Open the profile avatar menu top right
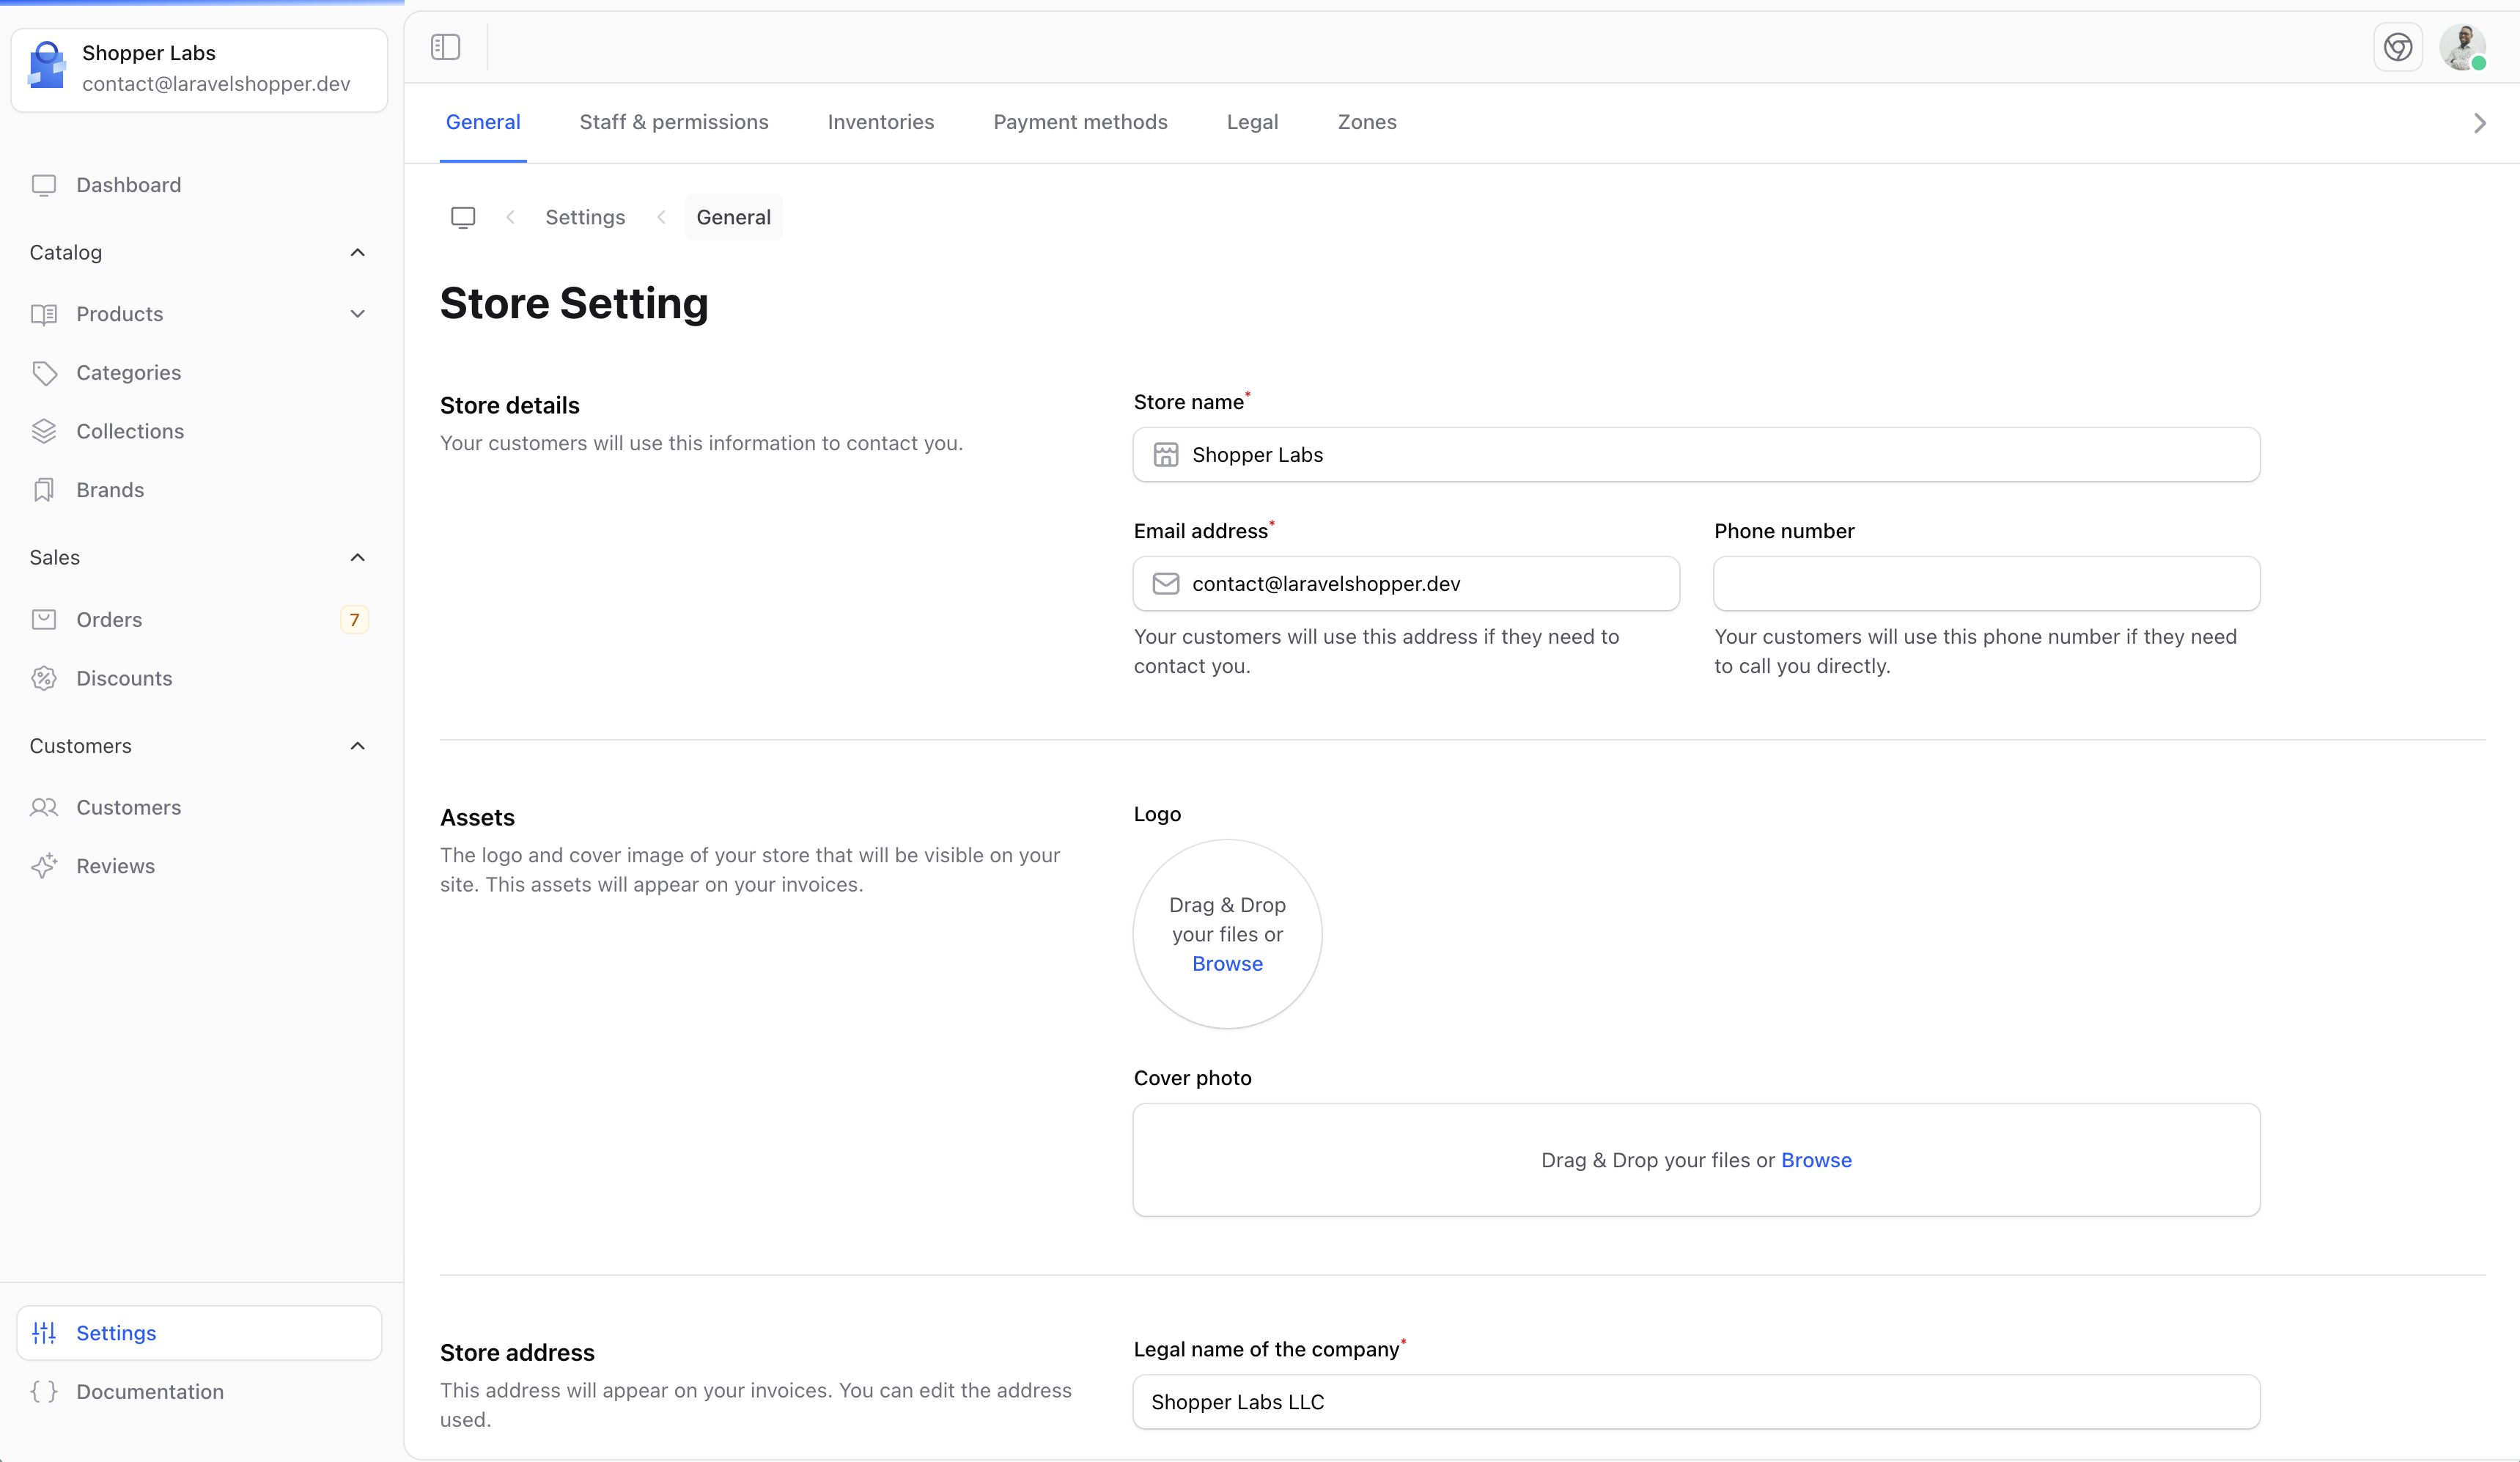 (2462, 47)
